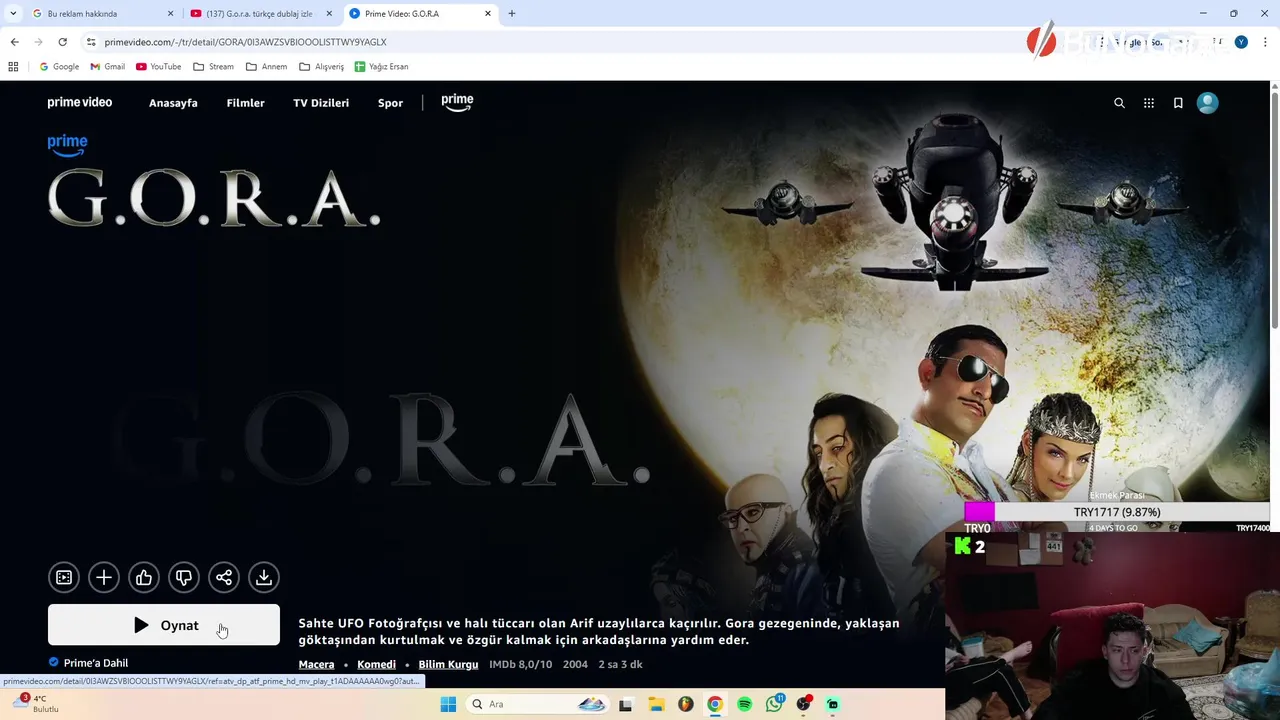Select the Prime Video: G.O.R.A tab

click(420, 14)
